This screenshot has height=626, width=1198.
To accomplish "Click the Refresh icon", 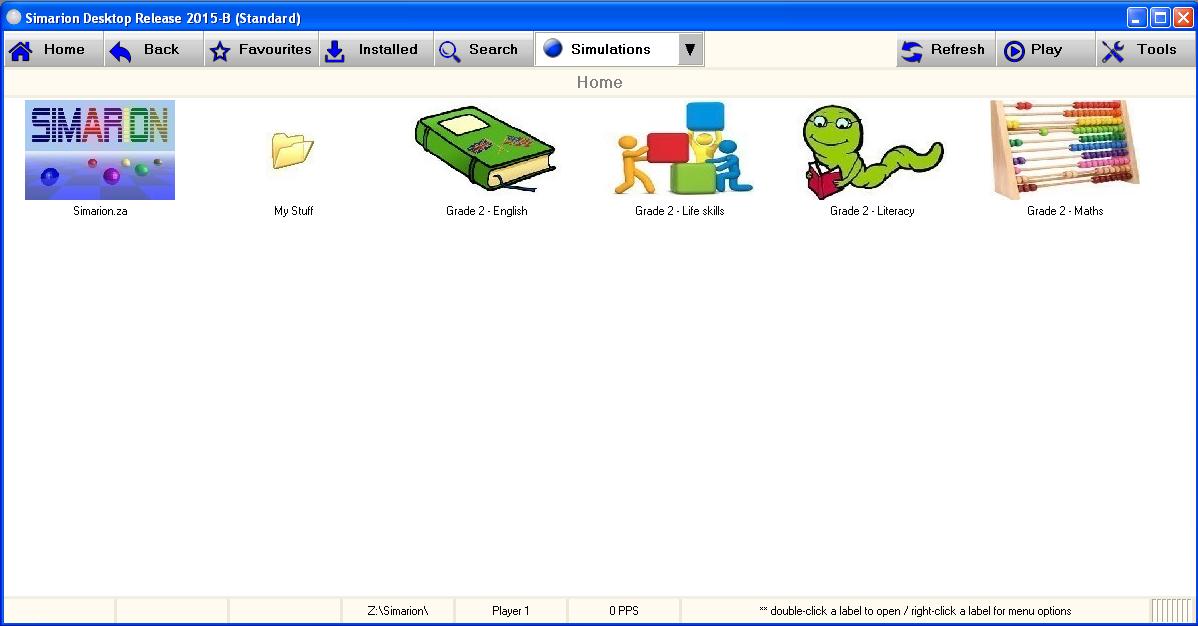I will tap(913, 49).
